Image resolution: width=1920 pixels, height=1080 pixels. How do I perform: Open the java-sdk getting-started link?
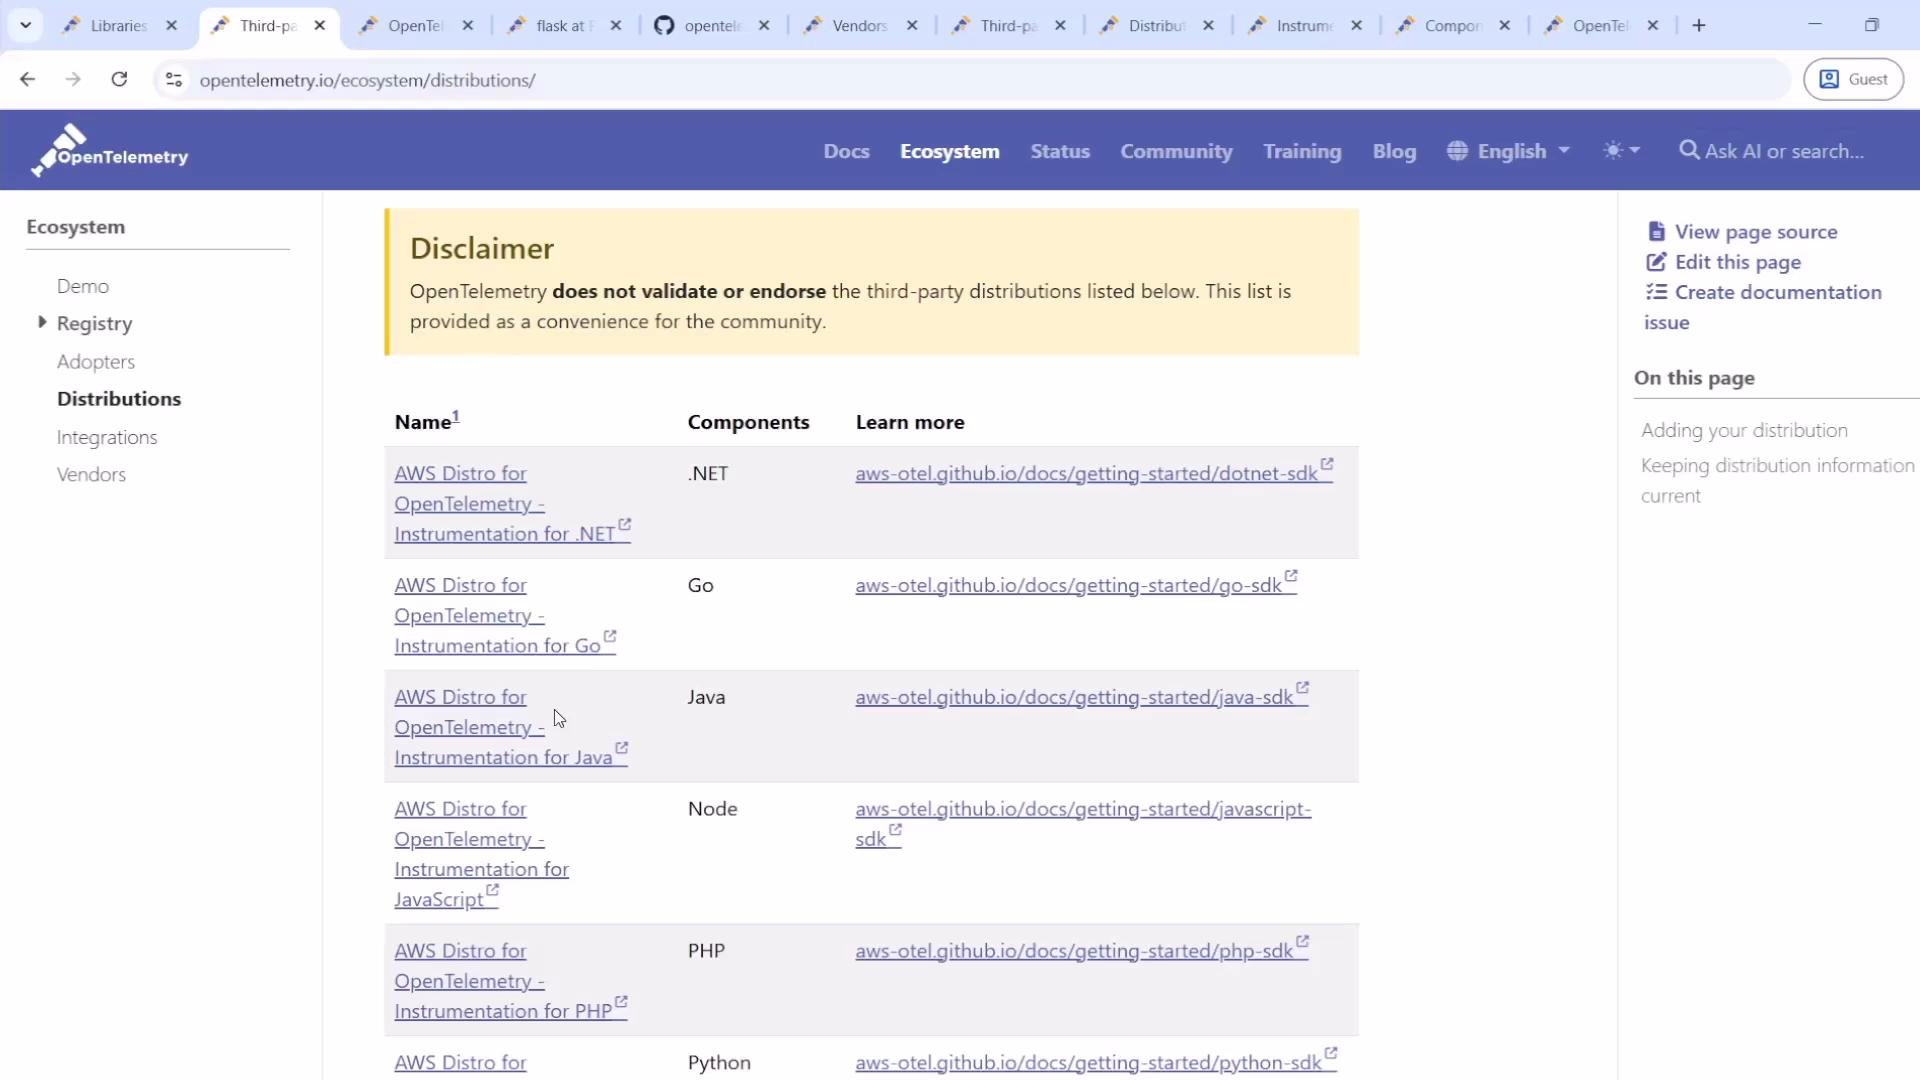point(1082,697)
